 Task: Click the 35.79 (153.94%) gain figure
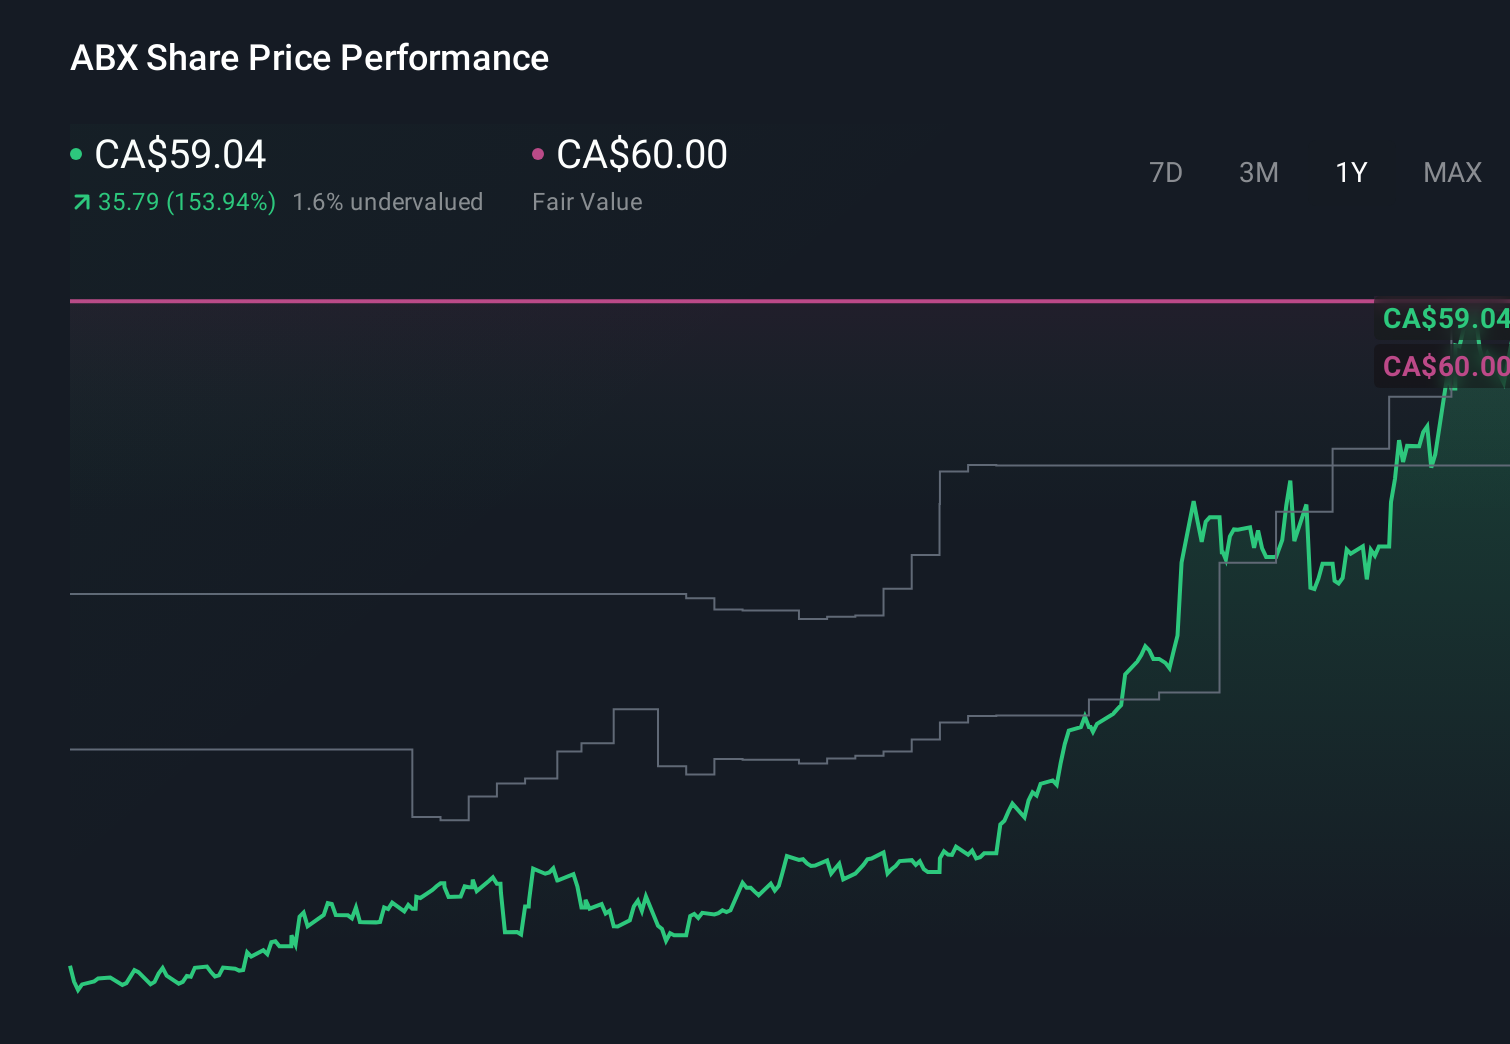point(186,201)
